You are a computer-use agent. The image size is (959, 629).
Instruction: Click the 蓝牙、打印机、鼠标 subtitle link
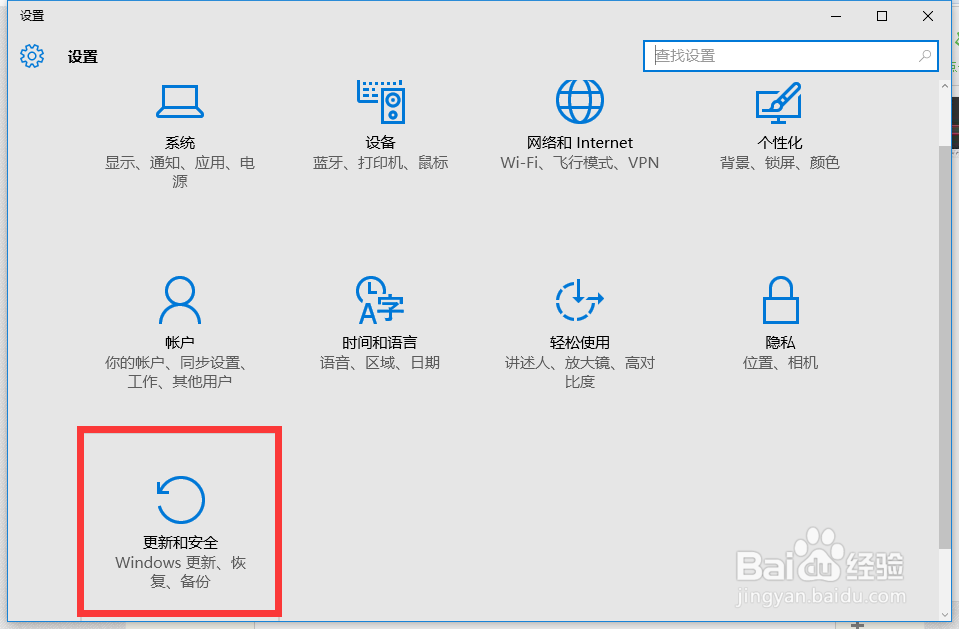point(380,162)
